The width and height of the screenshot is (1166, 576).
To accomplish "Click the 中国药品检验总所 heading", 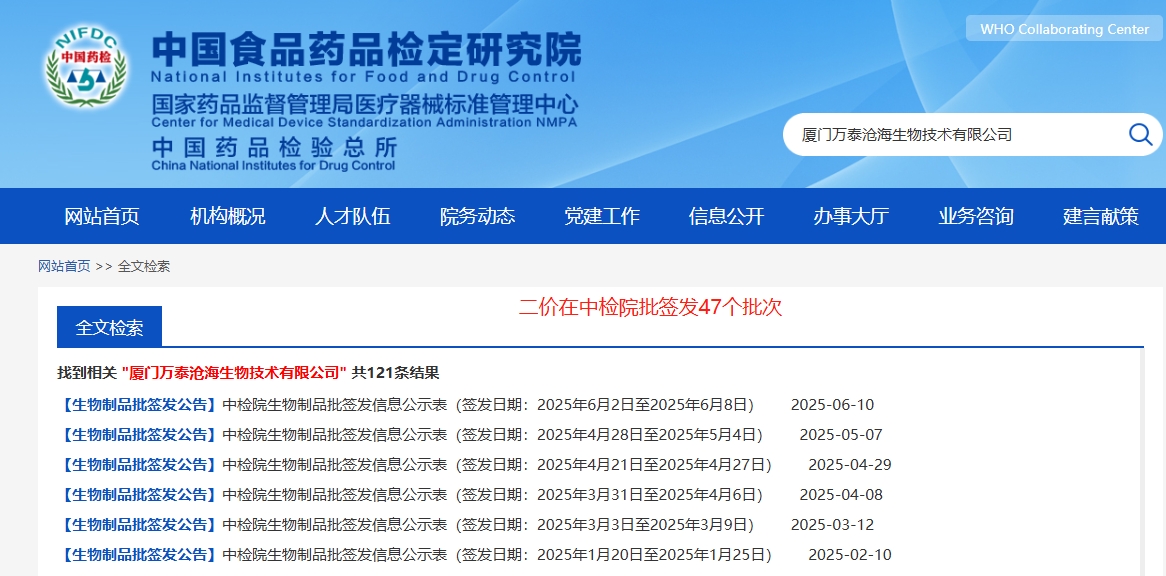I will point(274,146).
